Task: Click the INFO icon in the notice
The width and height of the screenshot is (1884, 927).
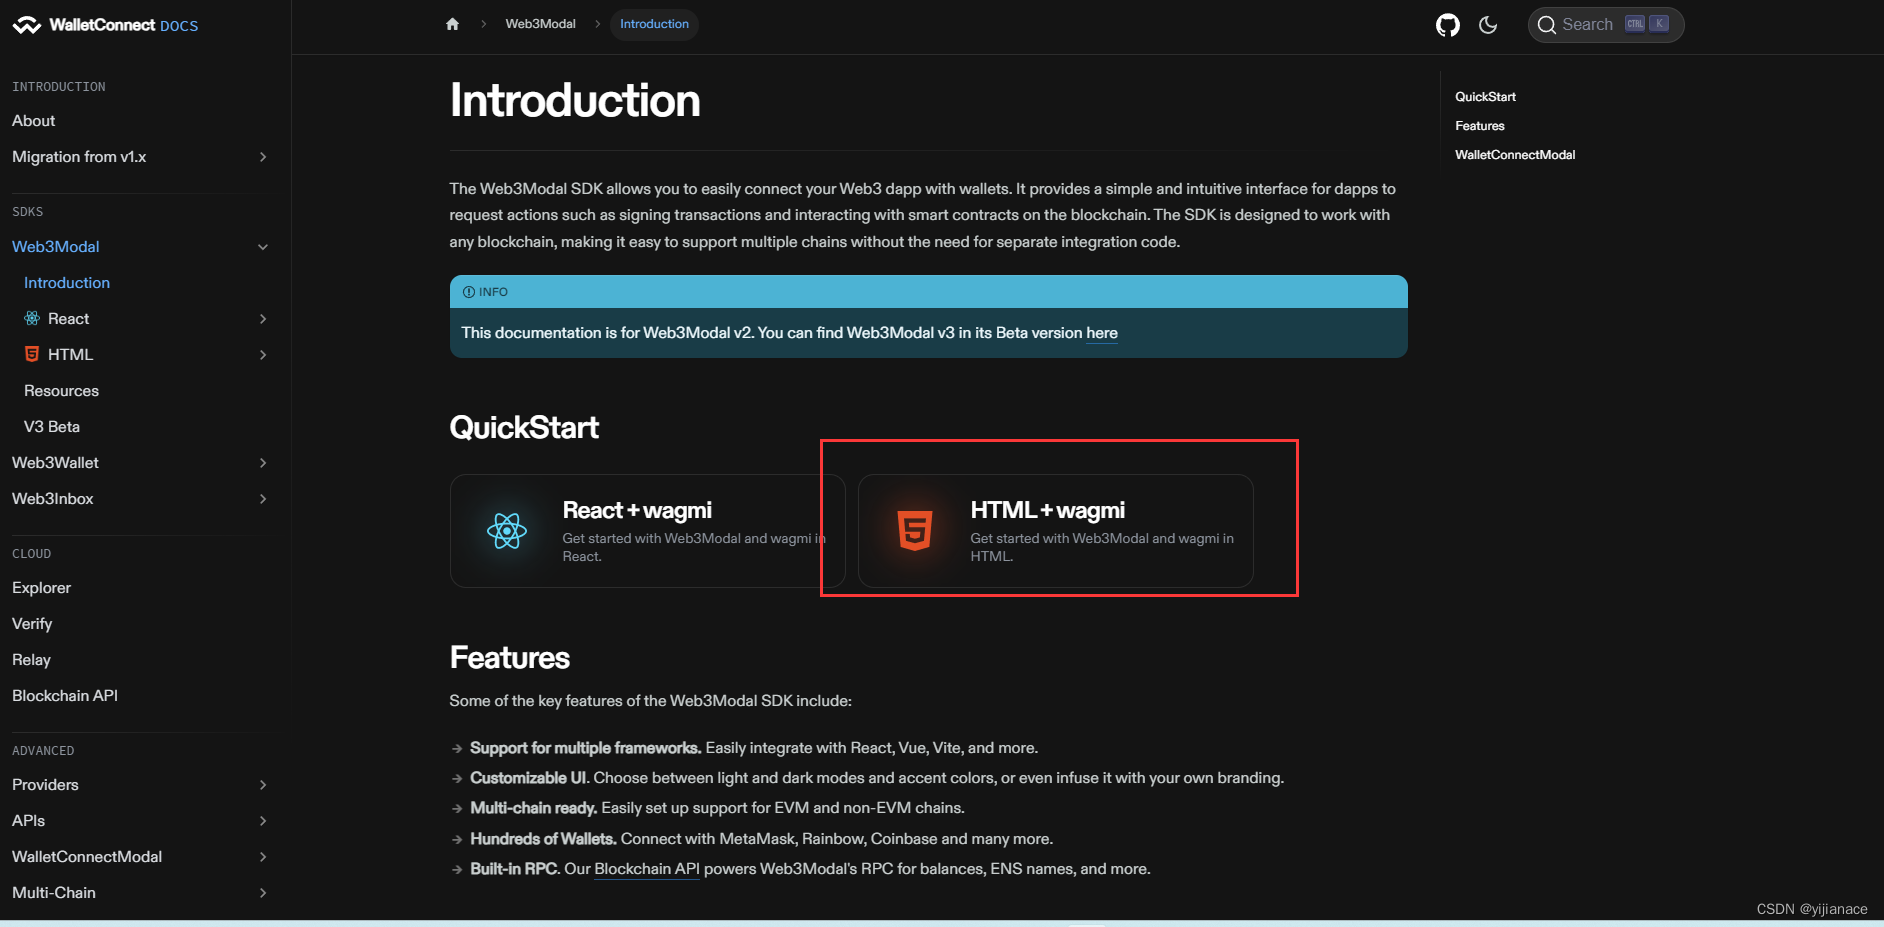Action: coord(469,292)
